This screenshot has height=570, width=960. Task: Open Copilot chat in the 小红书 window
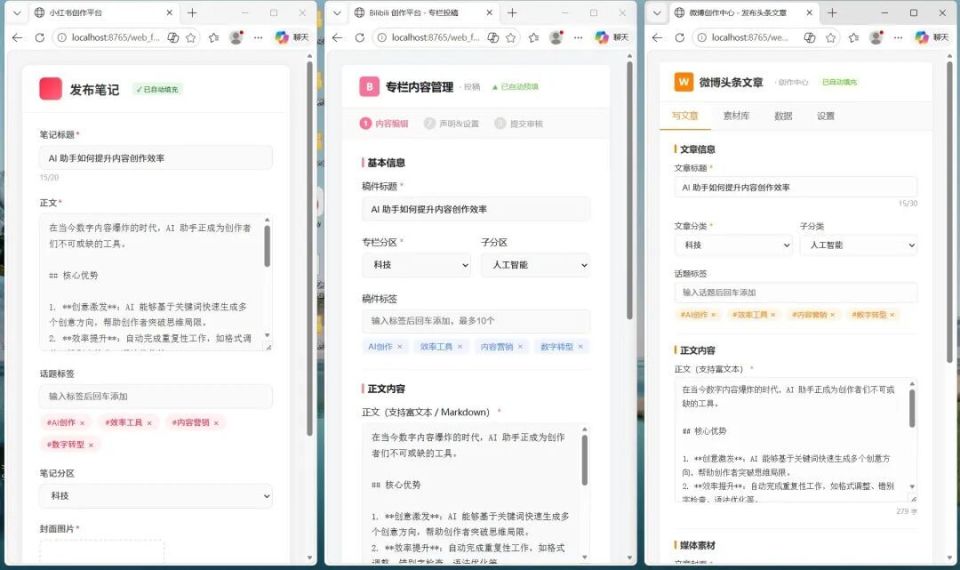291,38
